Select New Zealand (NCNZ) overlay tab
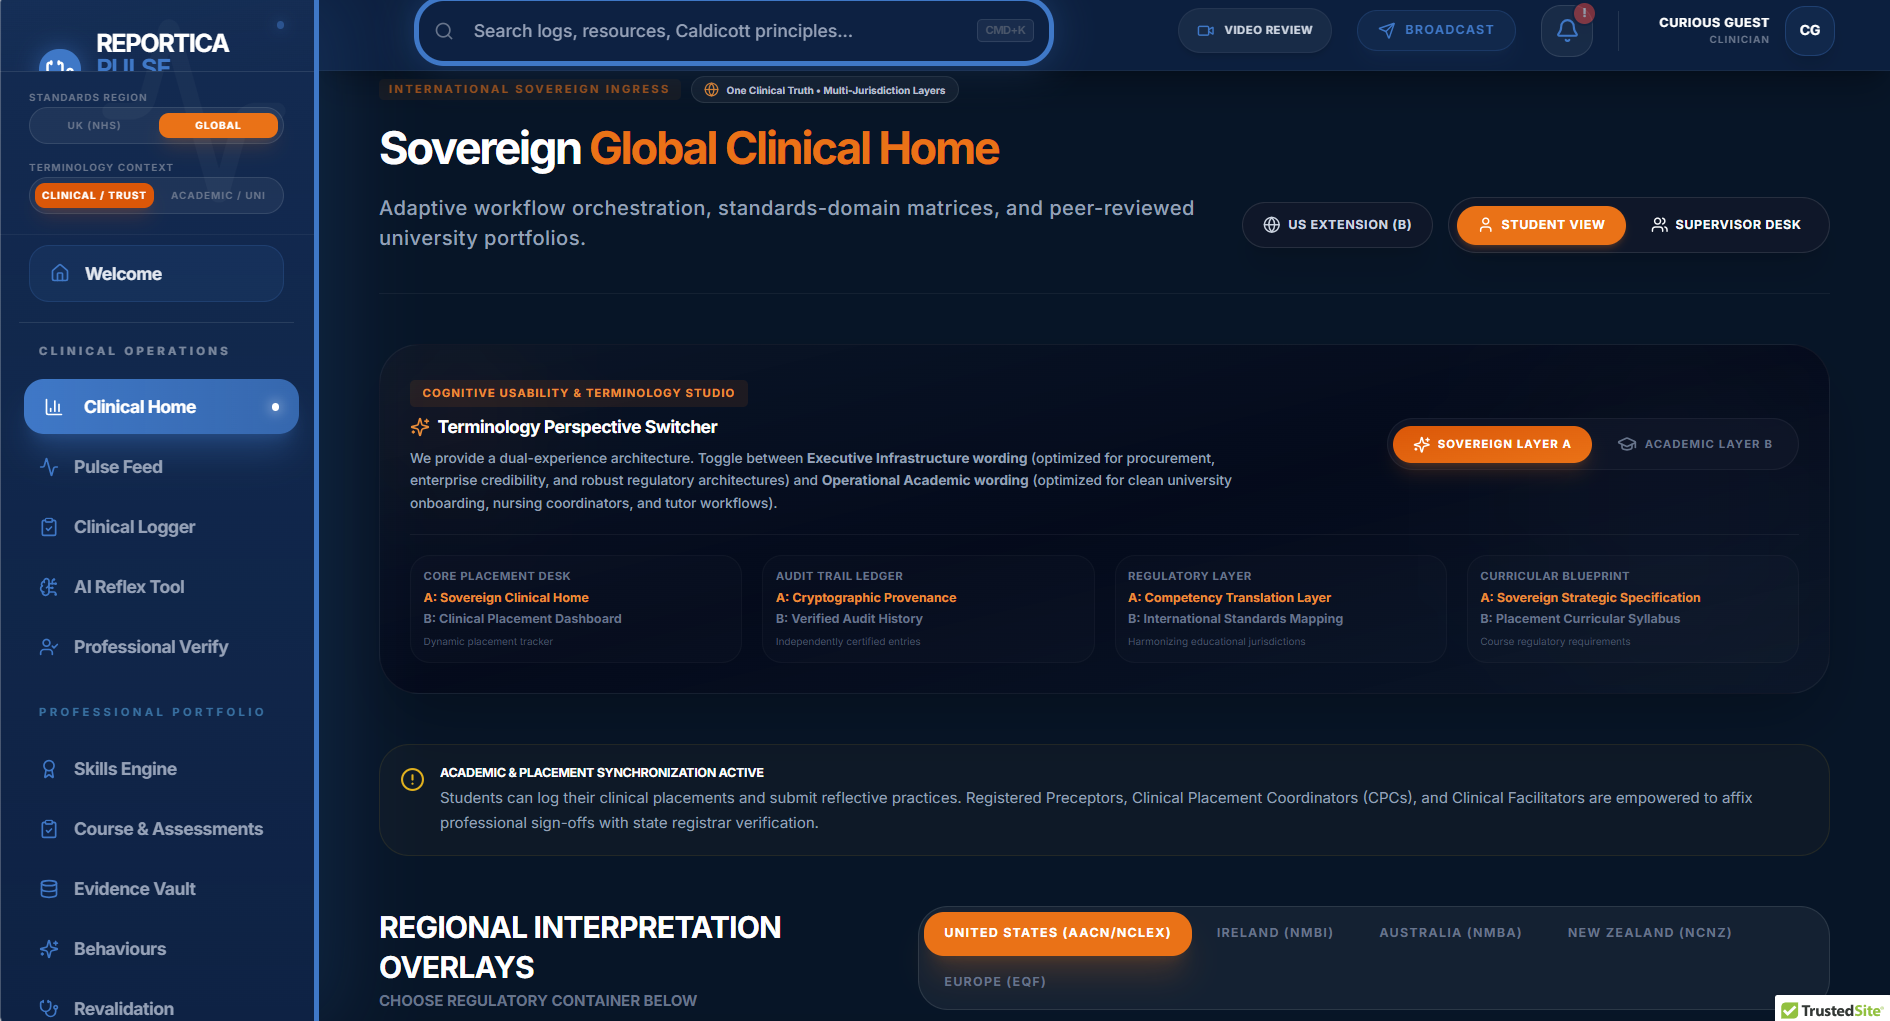The height and width of the screenshot is (1021, 1890). coord(1649,933)
